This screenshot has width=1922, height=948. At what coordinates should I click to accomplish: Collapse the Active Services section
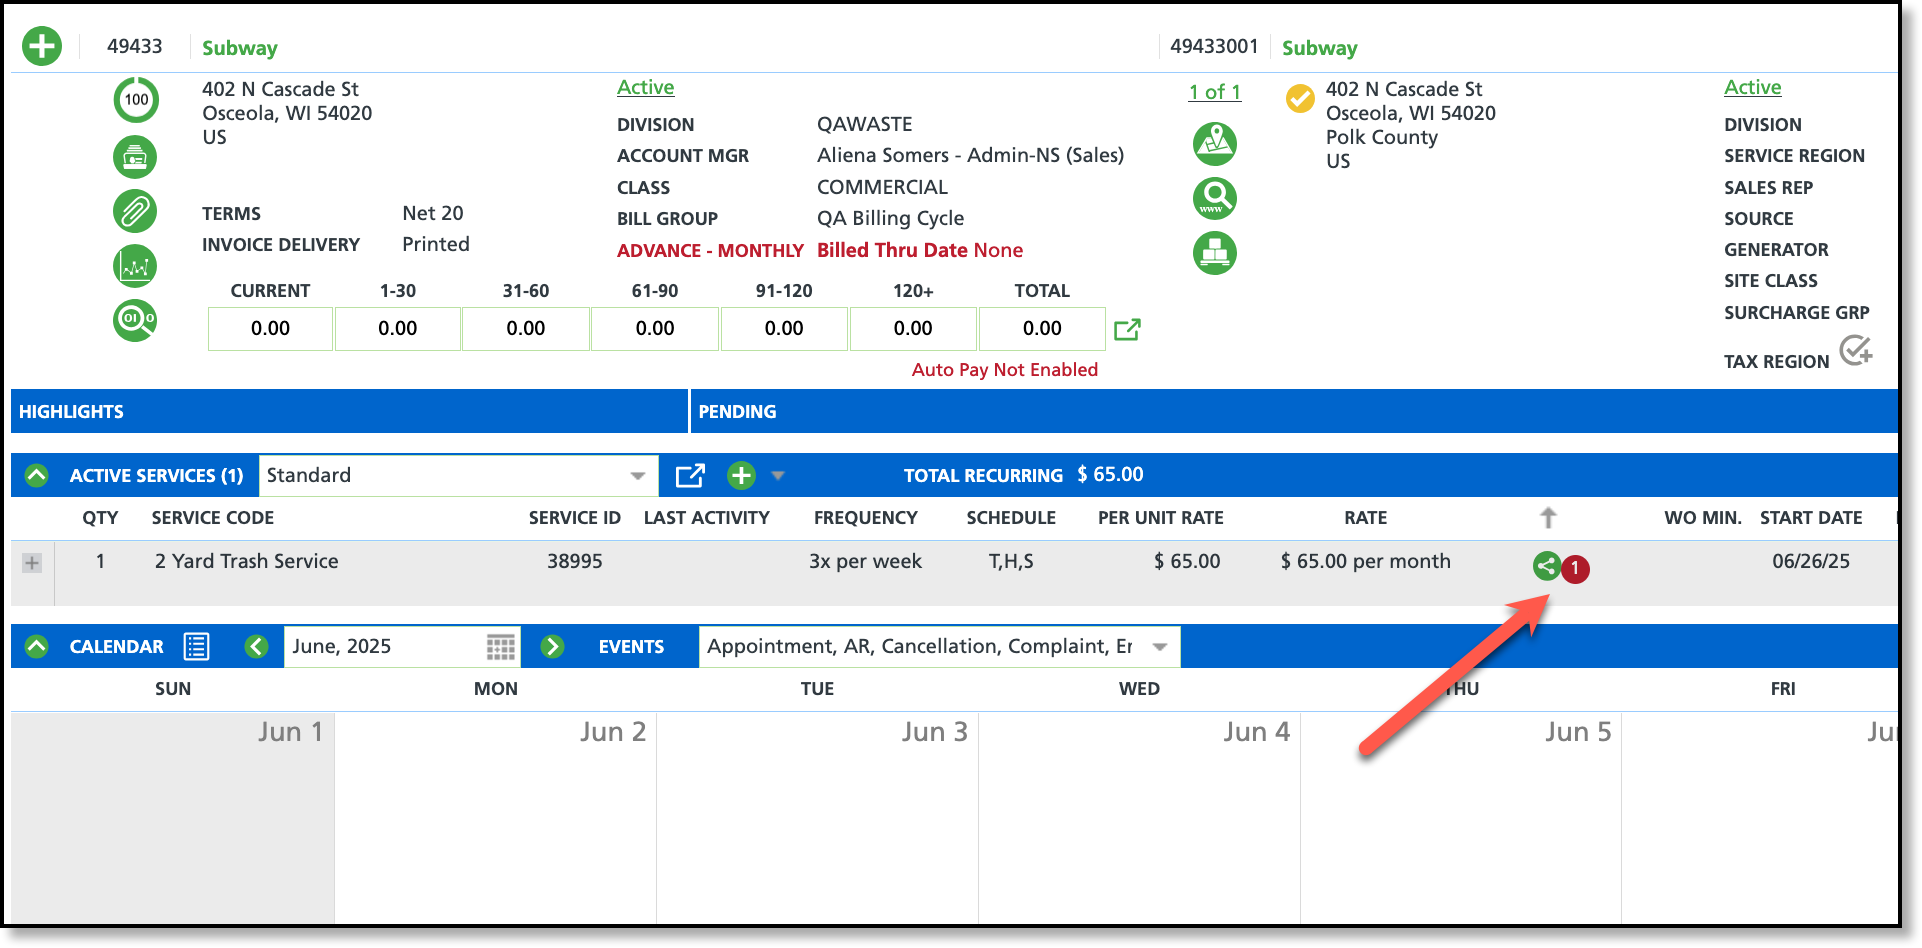tap(37, 476)
